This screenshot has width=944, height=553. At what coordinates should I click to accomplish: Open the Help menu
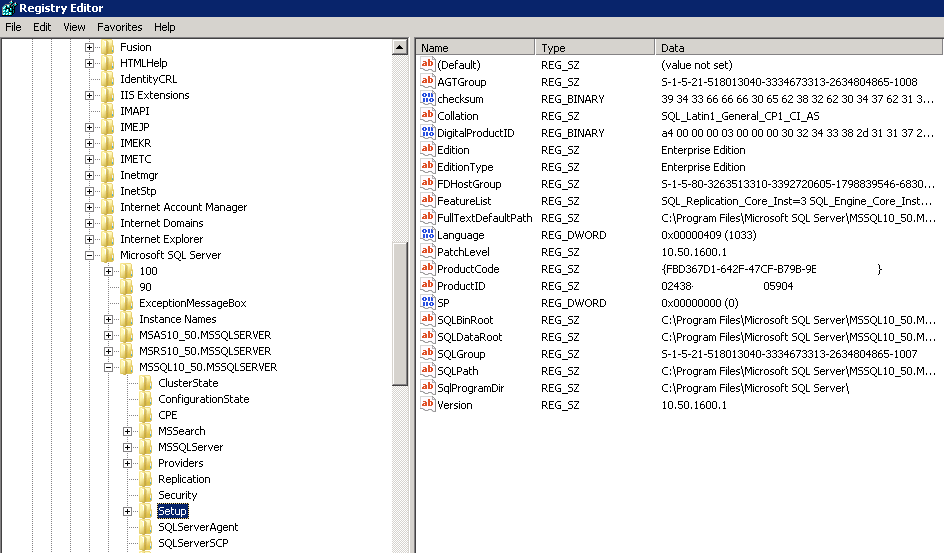tap(164, 27)
